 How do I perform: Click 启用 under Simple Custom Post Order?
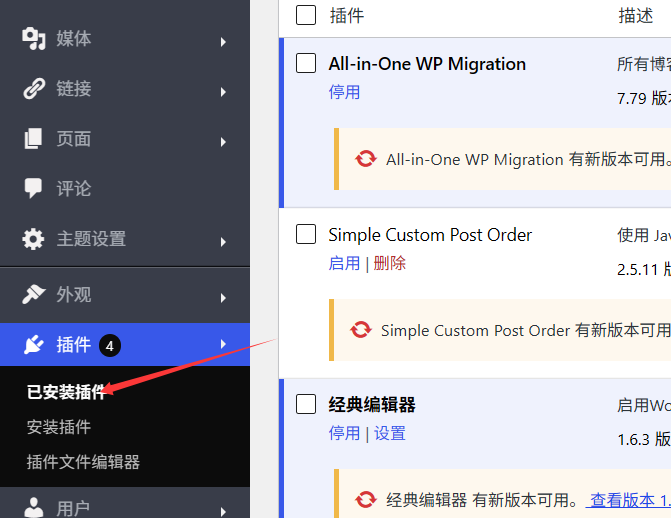344,263
